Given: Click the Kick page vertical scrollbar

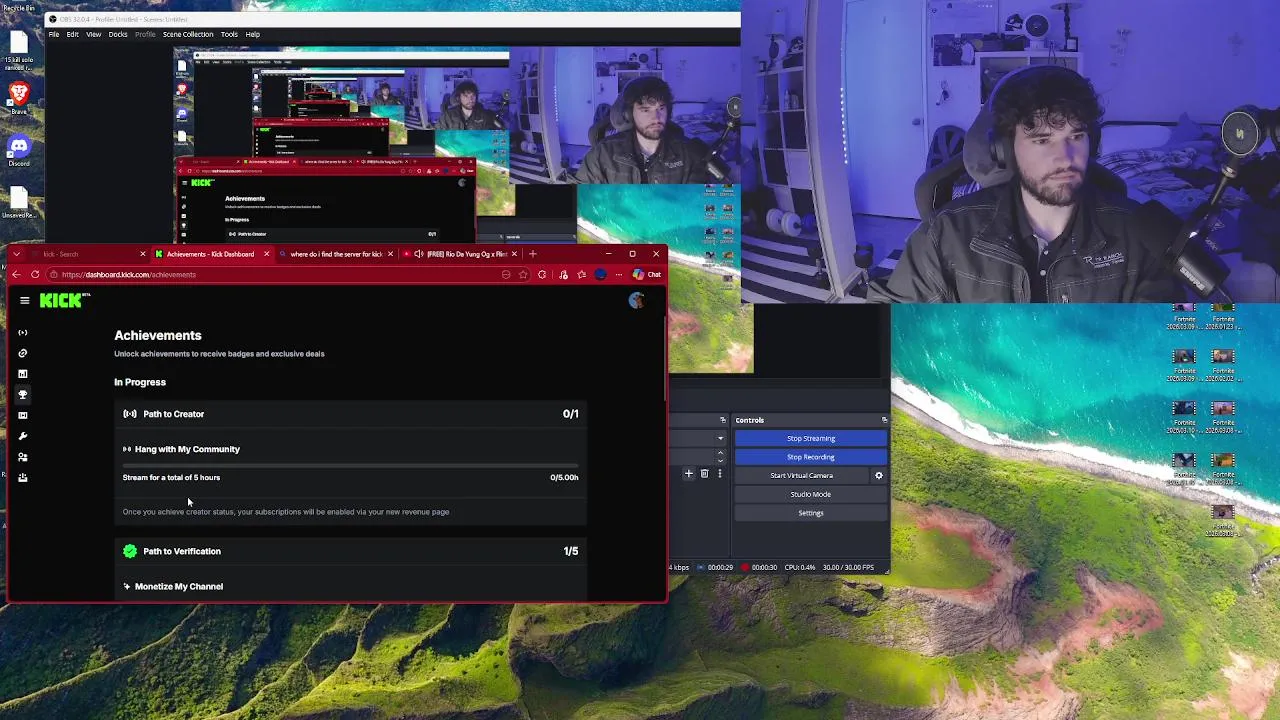Looking at the screenshot, I should [665, 360].
